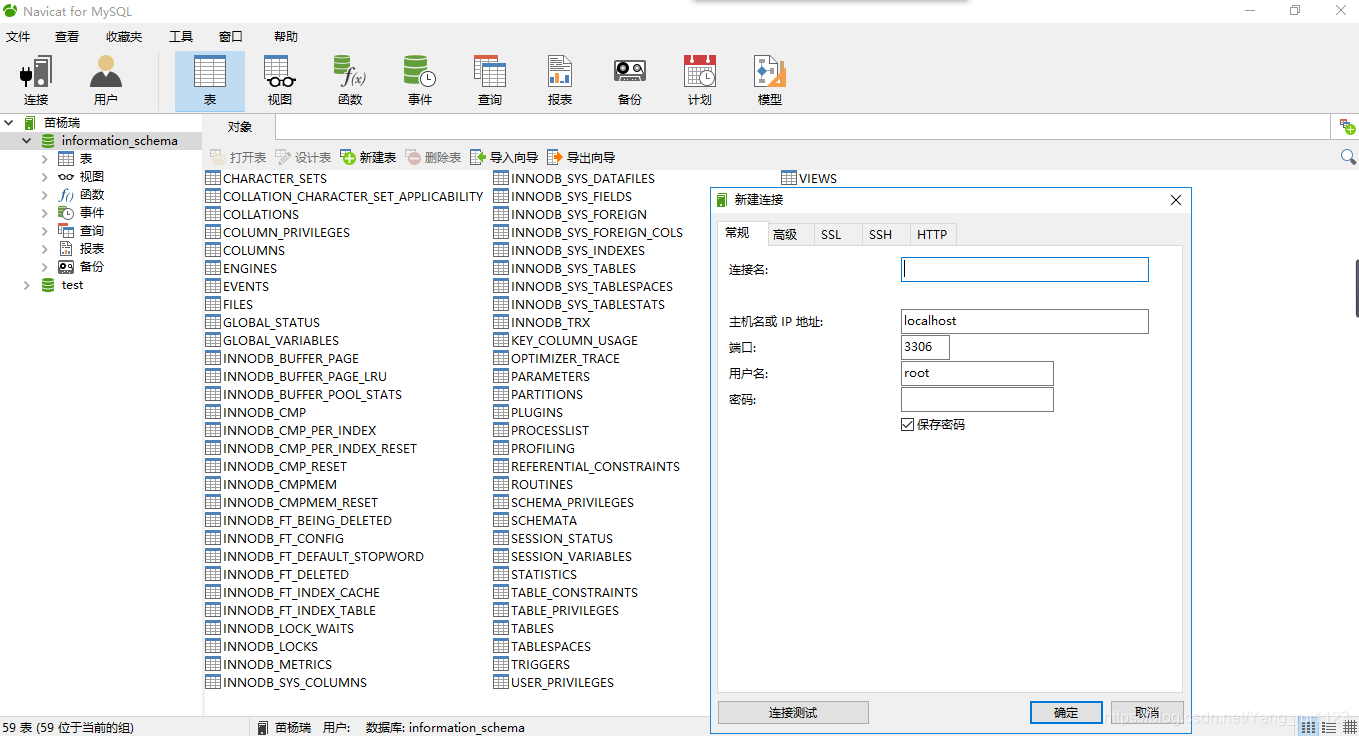Select the VIEWS table

pyautogui.click(x=808, y=179)
